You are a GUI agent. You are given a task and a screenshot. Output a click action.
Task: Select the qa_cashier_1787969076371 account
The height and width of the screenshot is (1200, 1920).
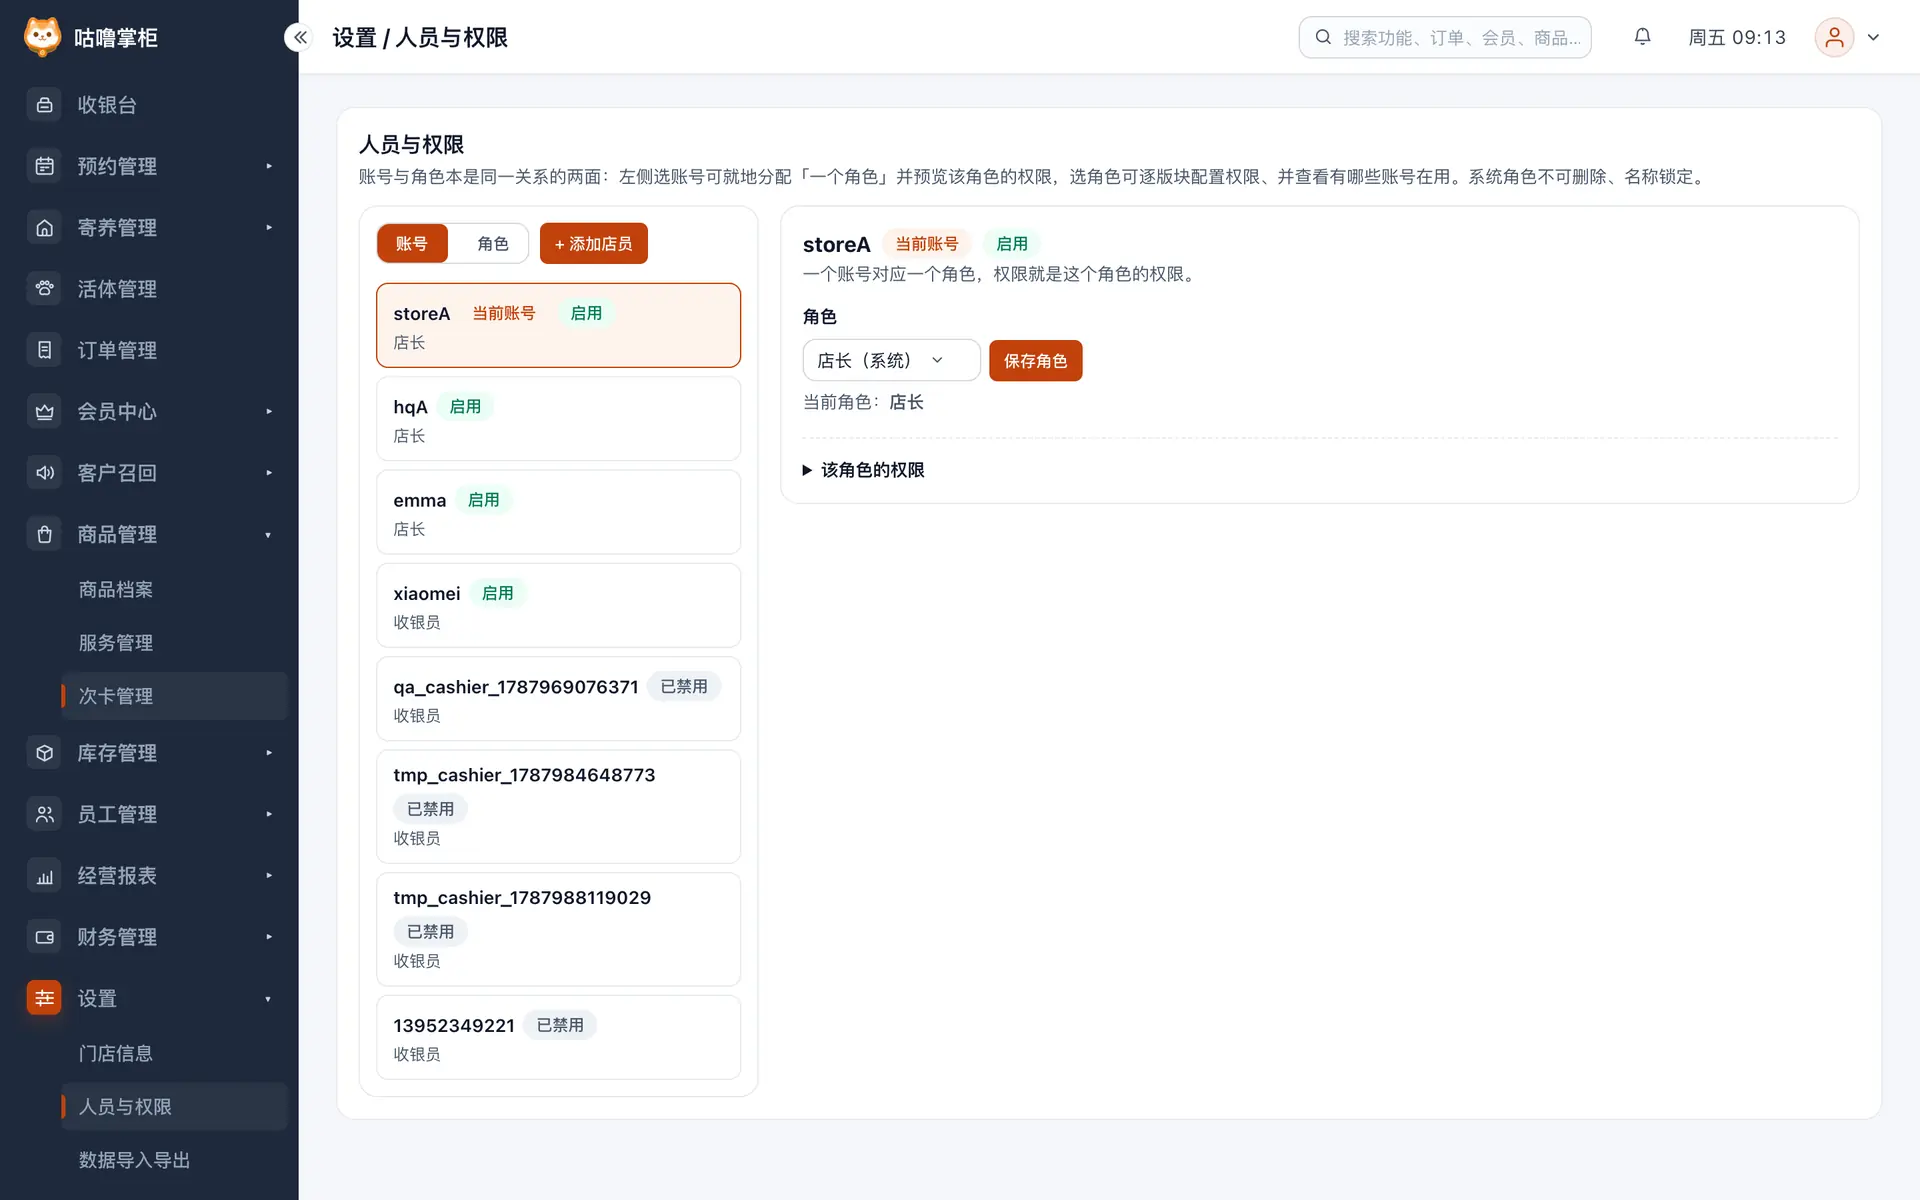pos(558,699)
